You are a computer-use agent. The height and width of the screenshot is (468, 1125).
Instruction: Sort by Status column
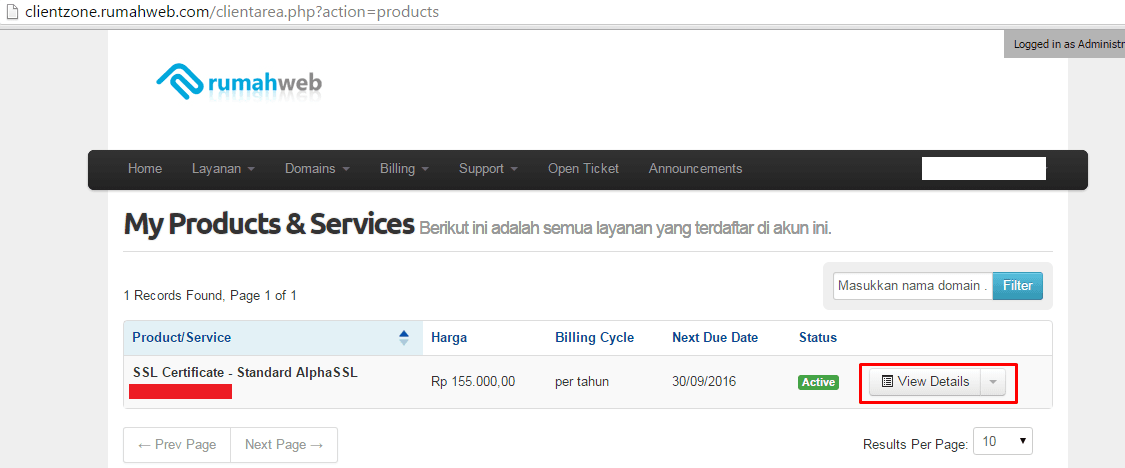818,337
